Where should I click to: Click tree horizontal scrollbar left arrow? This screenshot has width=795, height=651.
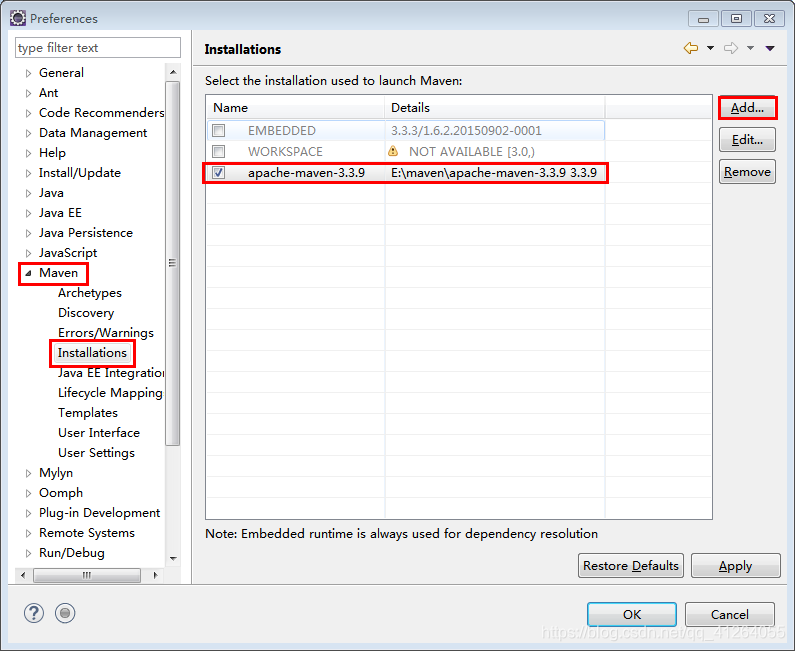pos(23,575)
